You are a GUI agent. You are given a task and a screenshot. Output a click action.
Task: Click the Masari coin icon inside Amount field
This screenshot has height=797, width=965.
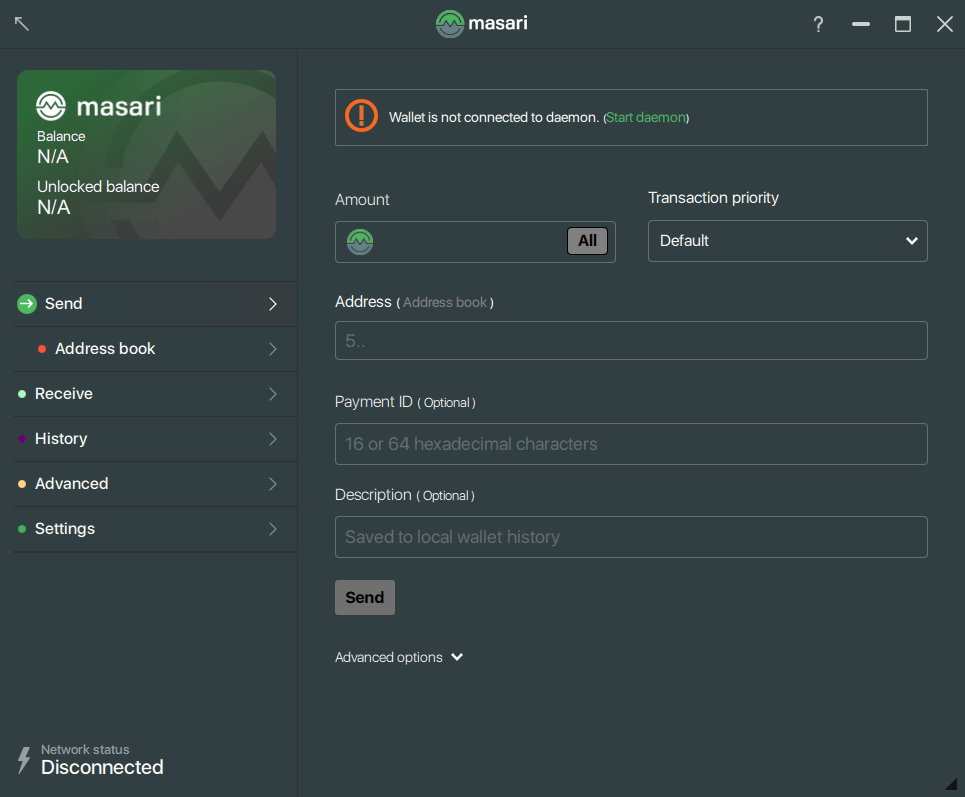(x=360, y=241)
